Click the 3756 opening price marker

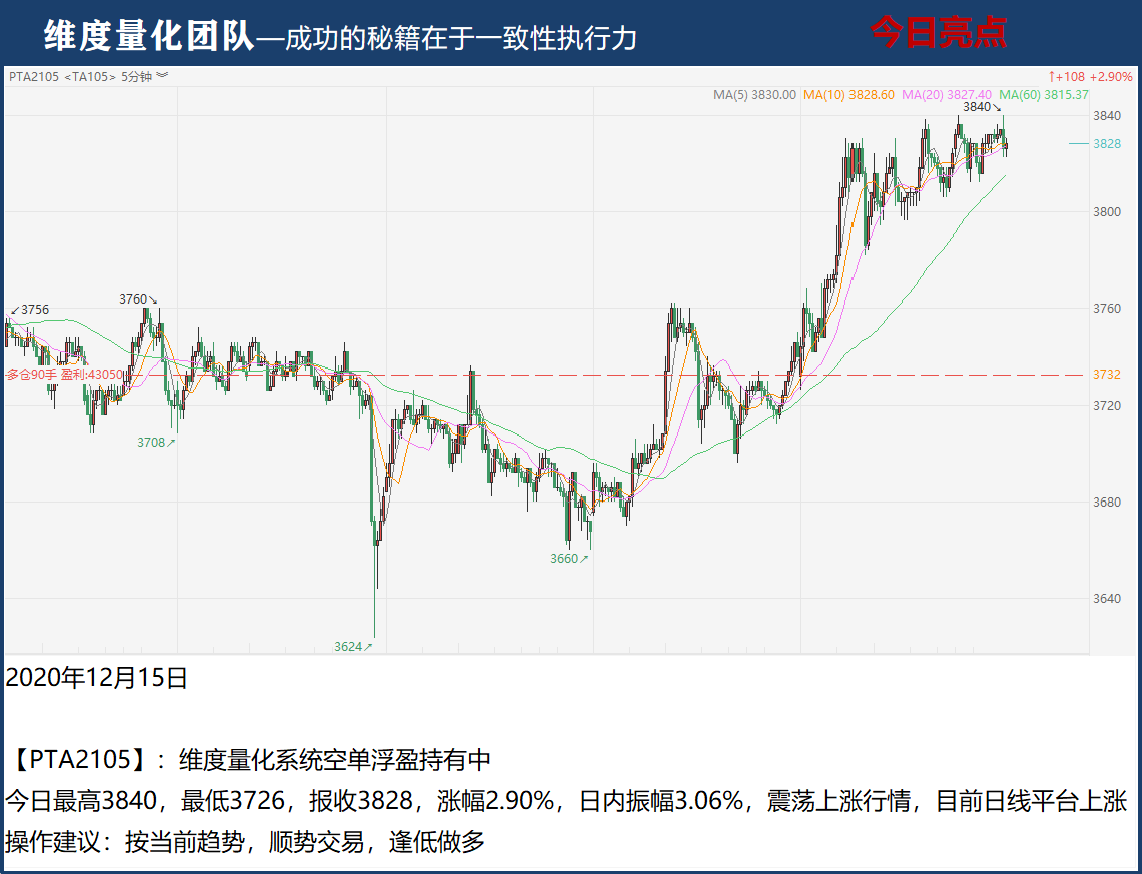tap(29, 310)
